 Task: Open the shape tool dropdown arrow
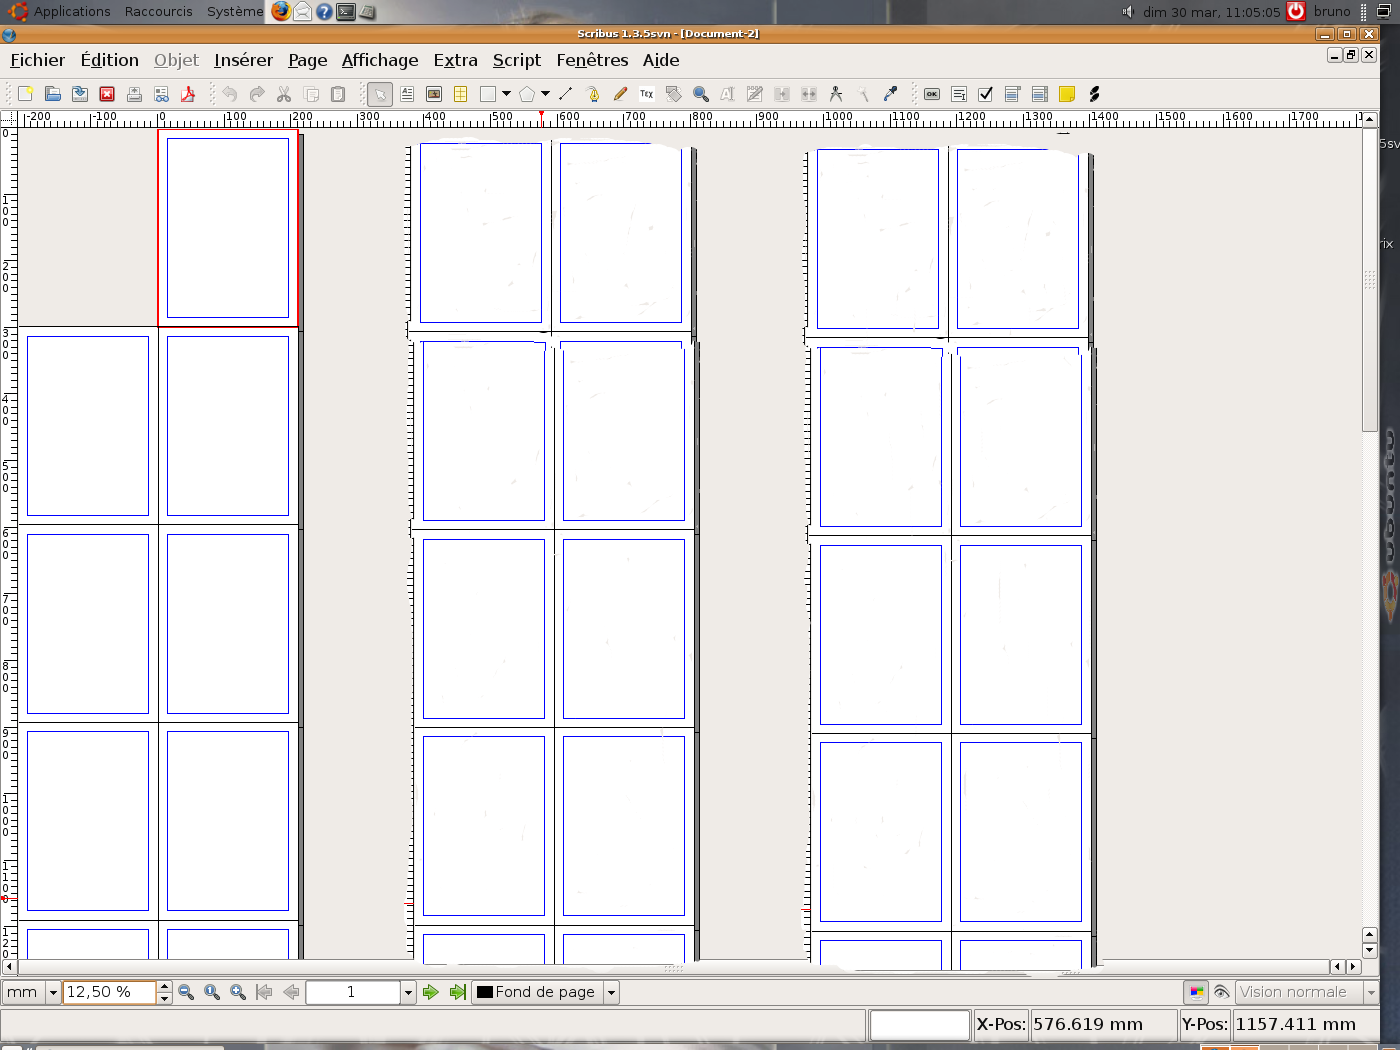[507, 94]
